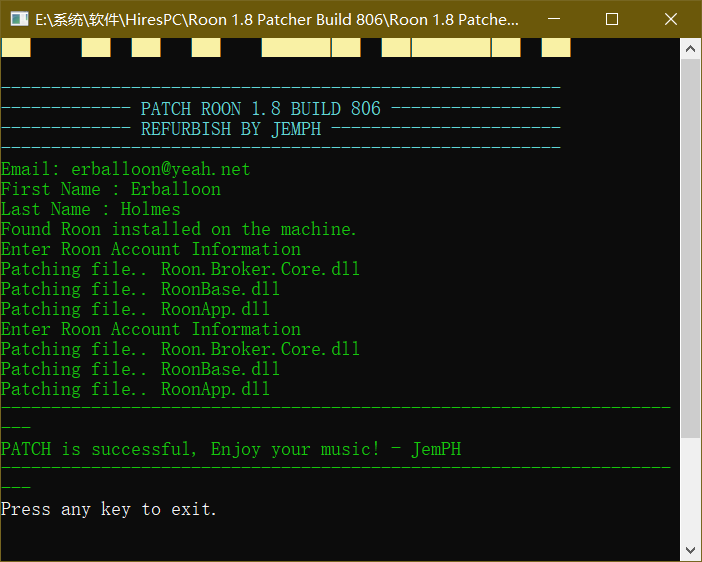Viewport: 702px width, 562px height.
Task: Click the email address erballoon@yeah.net
Action: (160, 169)
